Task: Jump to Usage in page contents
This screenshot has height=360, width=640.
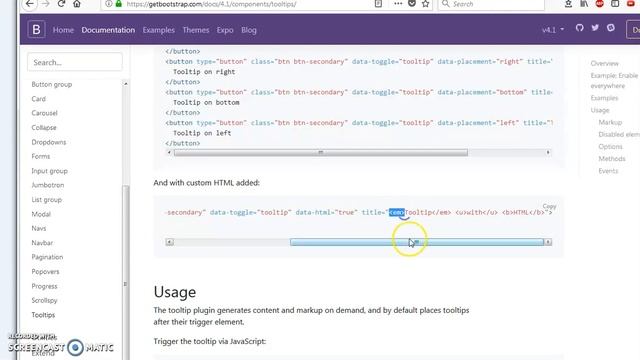Action: [600, 110]
